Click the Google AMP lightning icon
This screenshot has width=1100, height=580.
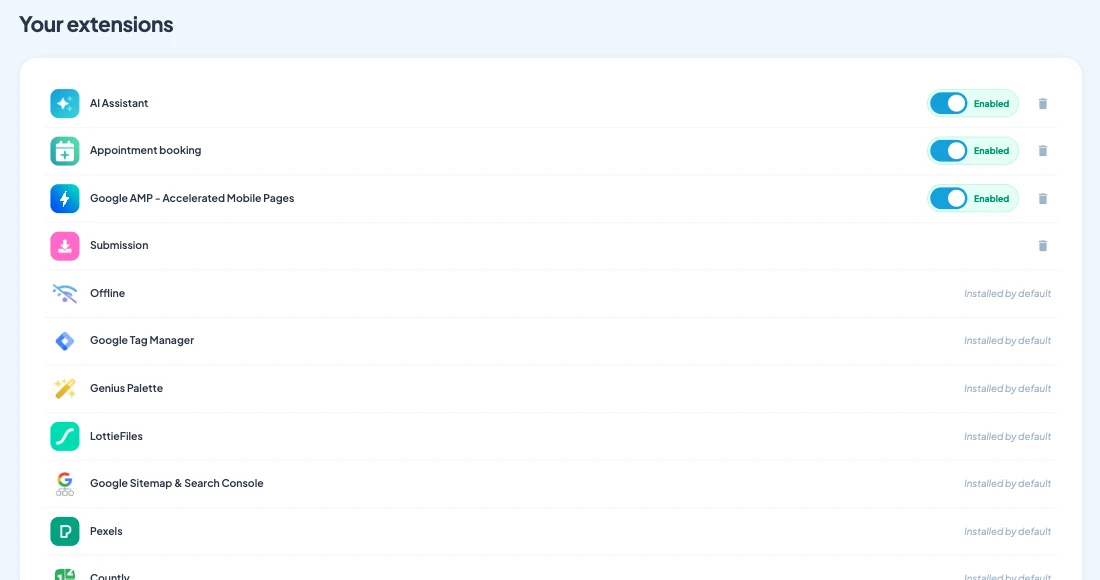tap(65, 198)
